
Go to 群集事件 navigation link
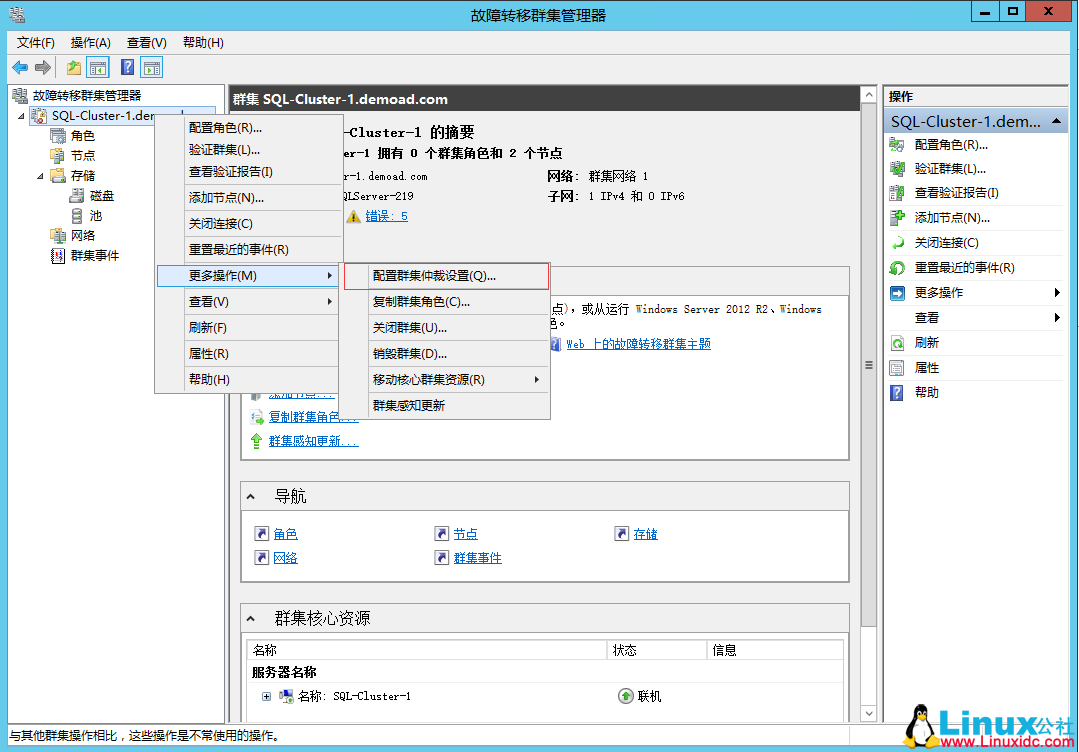[x=478, y=558]
